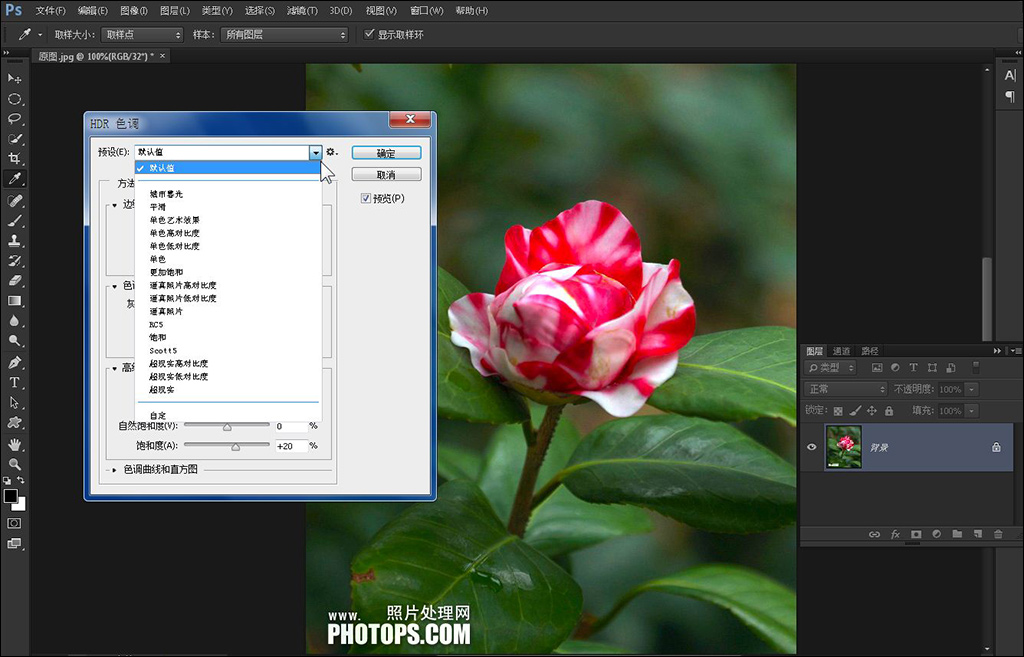The width and height of the screenshot is (1024, 657).
Task: Delete layer with the trash icon
Action: pyautogui.click(x=998, y=534)
